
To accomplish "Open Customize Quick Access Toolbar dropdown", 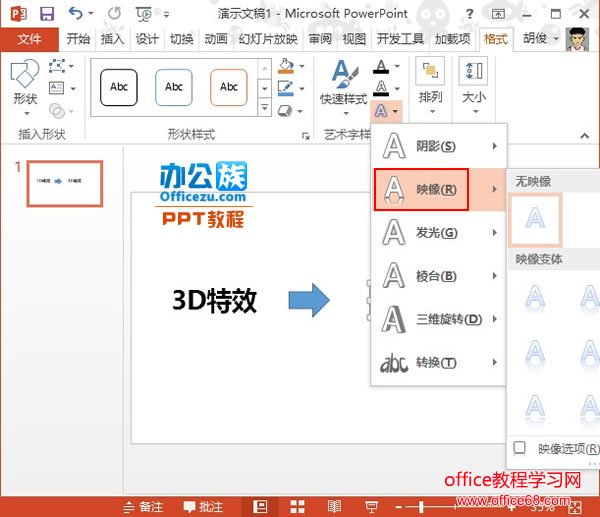I will 166,15.
